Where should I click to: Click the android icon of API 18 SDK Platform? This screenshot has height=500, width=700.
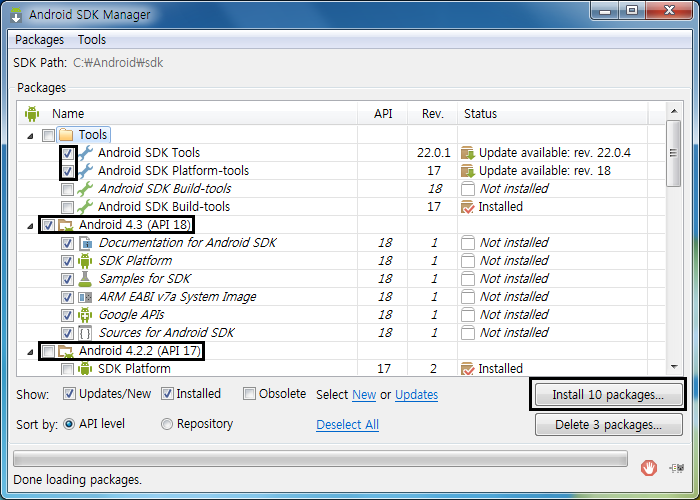click(85, 261)
